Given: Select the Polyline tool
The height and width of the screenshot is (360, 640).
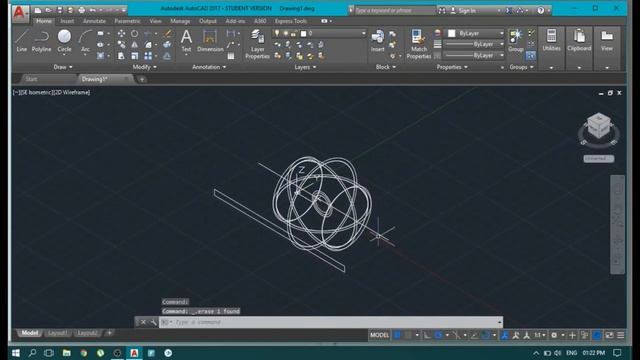Looking at the screenshot, I should (41, 41).
